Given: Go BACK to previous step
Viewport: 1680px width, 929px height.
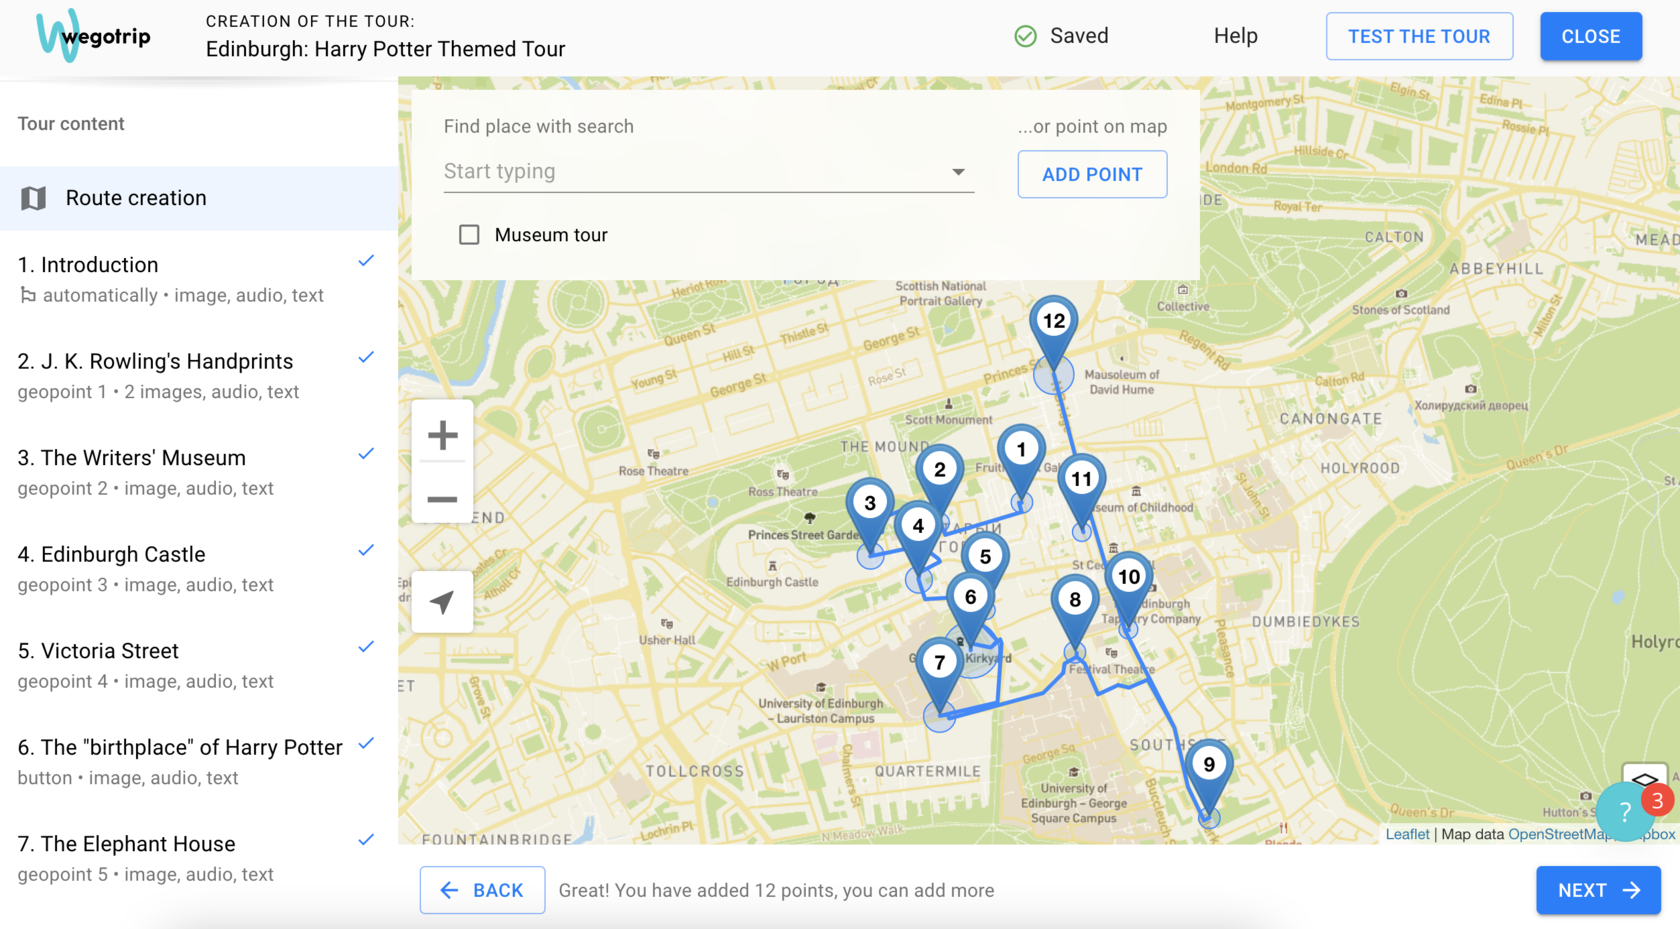Looking at the screenshot, I should (482, 890).
